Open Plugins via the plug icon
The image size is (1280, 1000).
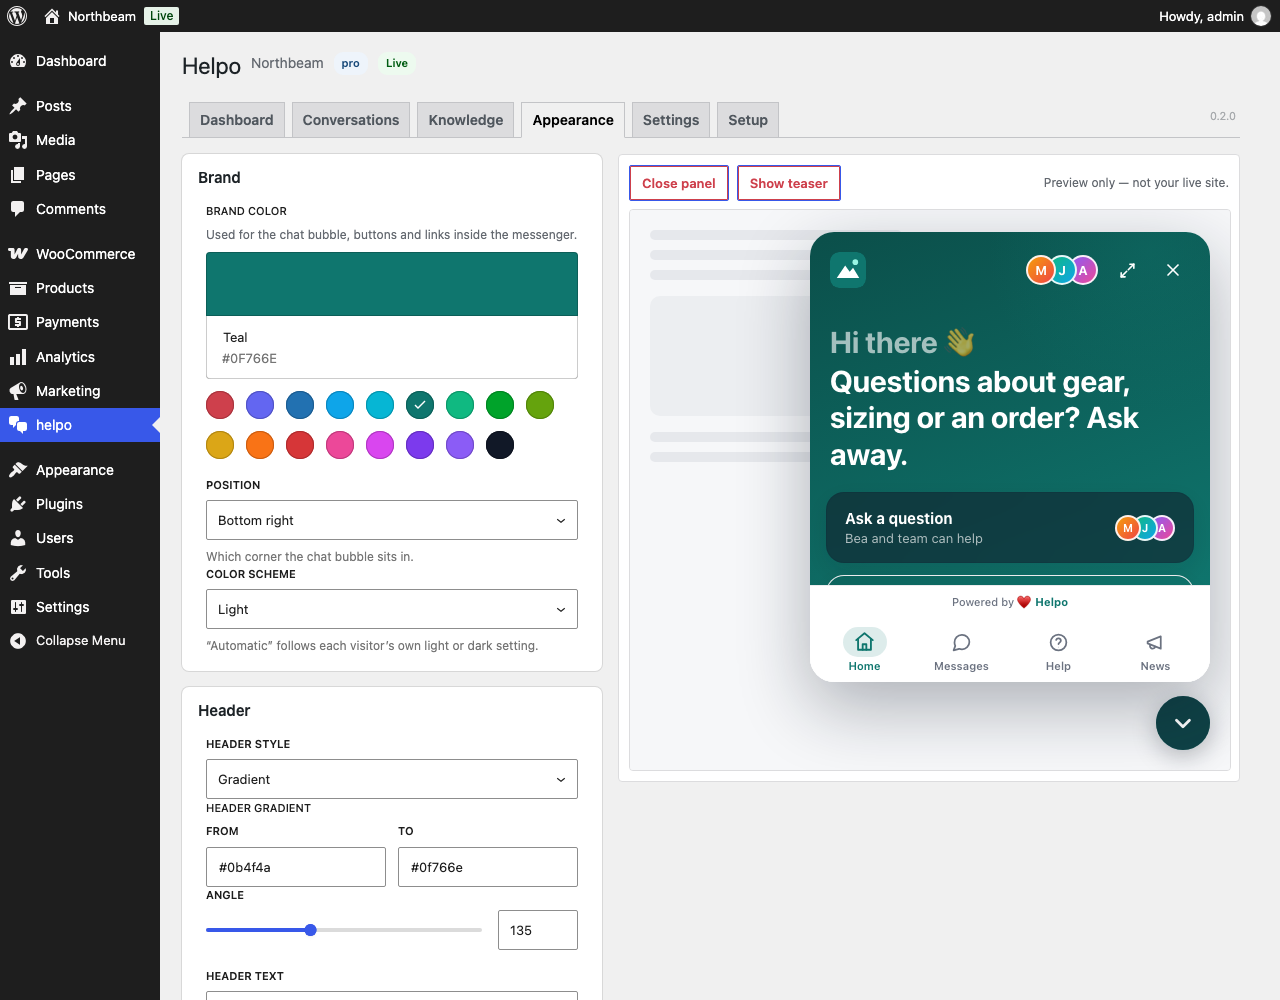coord(18,504)
